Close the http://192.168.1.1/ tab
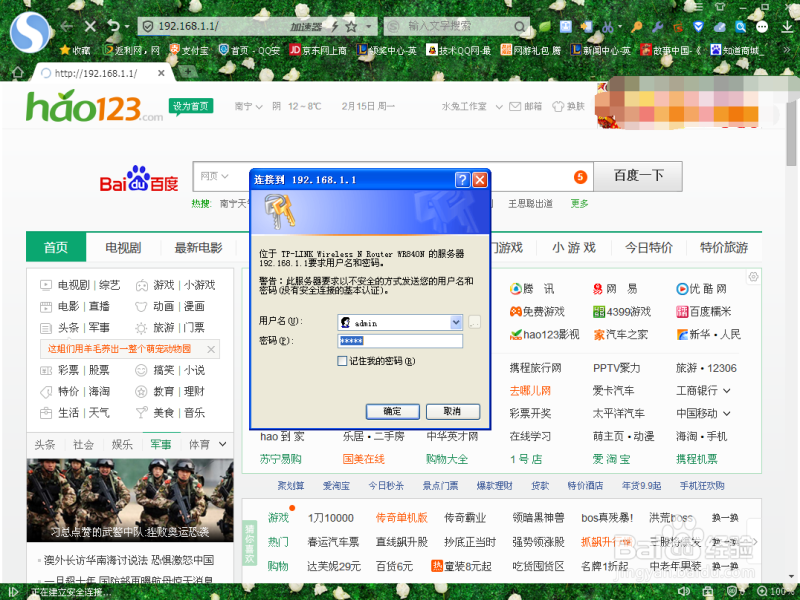Viewport: 800px width, 600px height. pyautogui.click(x=161, y=73)
